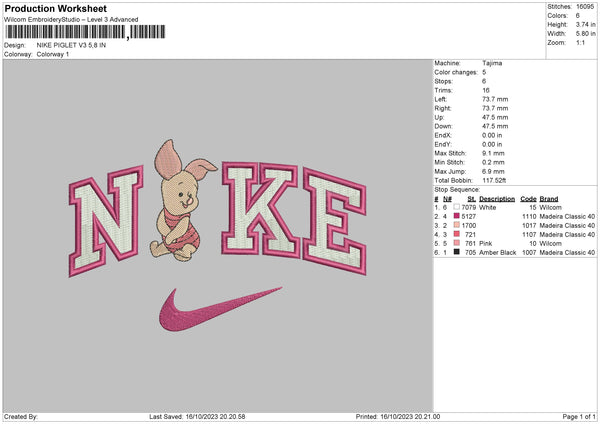Click the 5127 magenta thread swatch

tap(457, 216)
